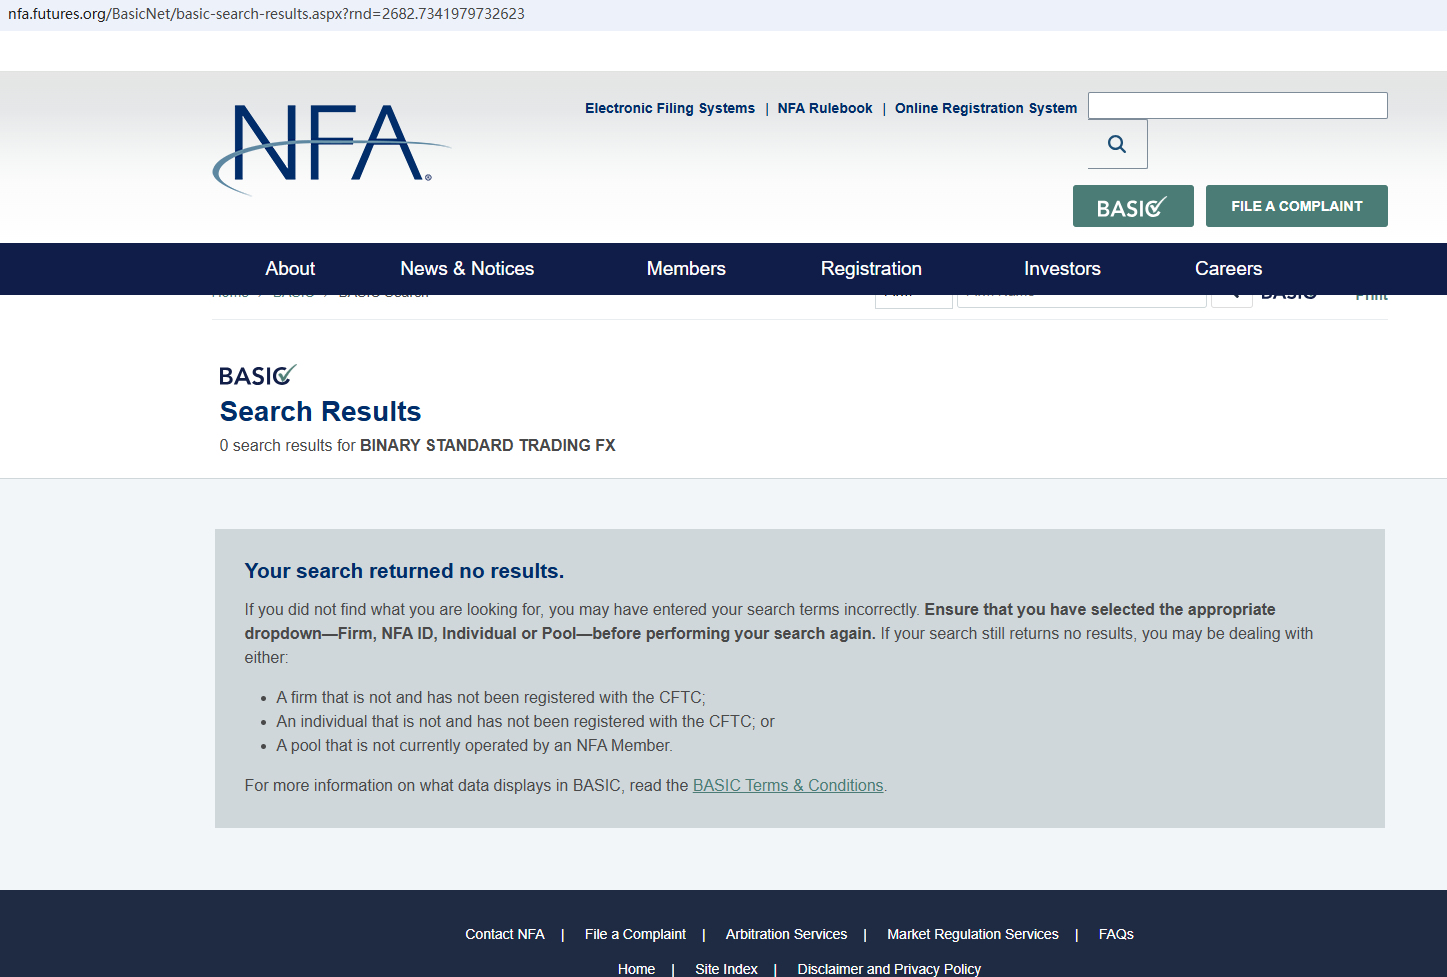Viewport: 1447px width, 977px height.
Task: Click the BASIC logo above Search Results
Action: [x=258, y=375]
